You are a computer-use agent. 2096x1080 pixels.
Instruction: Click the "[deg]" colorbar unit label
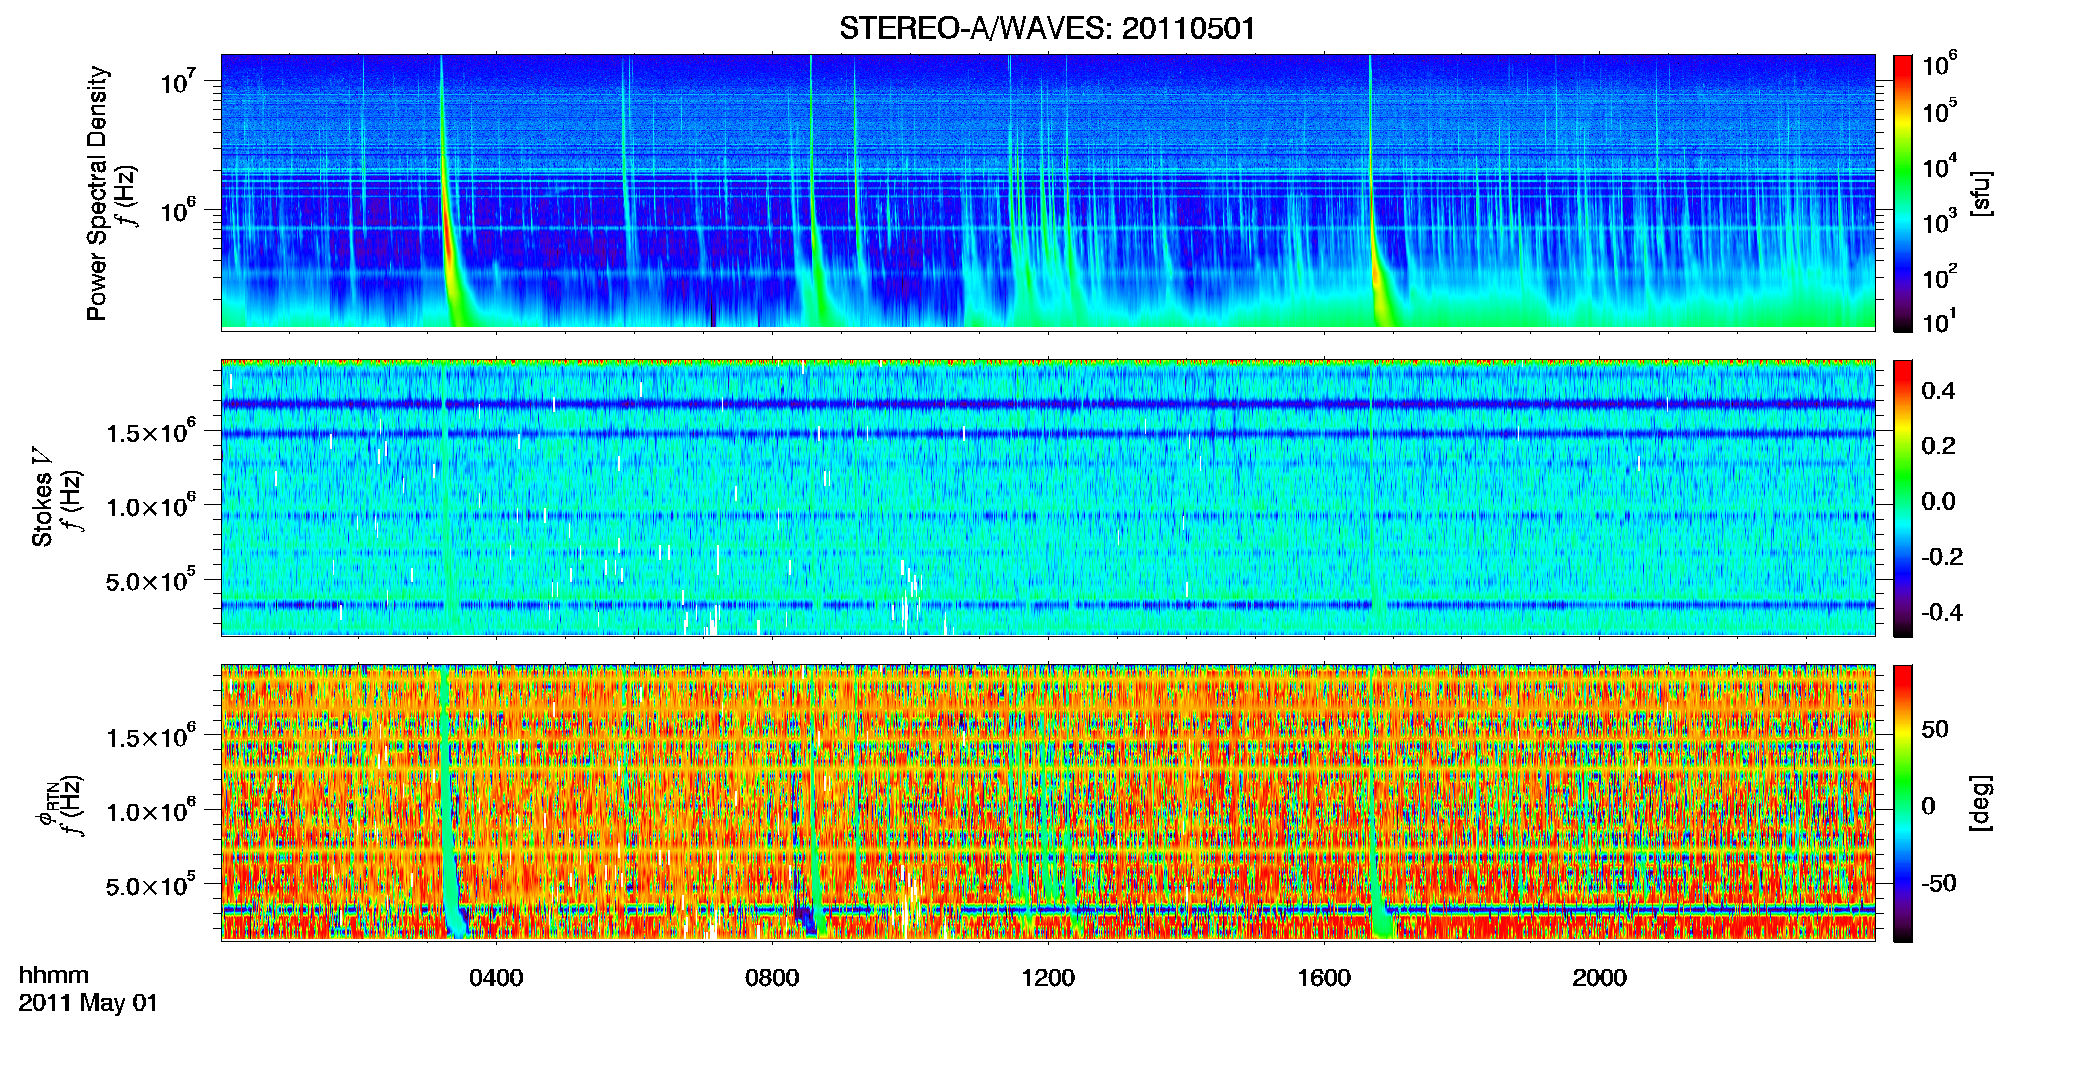1981,803
